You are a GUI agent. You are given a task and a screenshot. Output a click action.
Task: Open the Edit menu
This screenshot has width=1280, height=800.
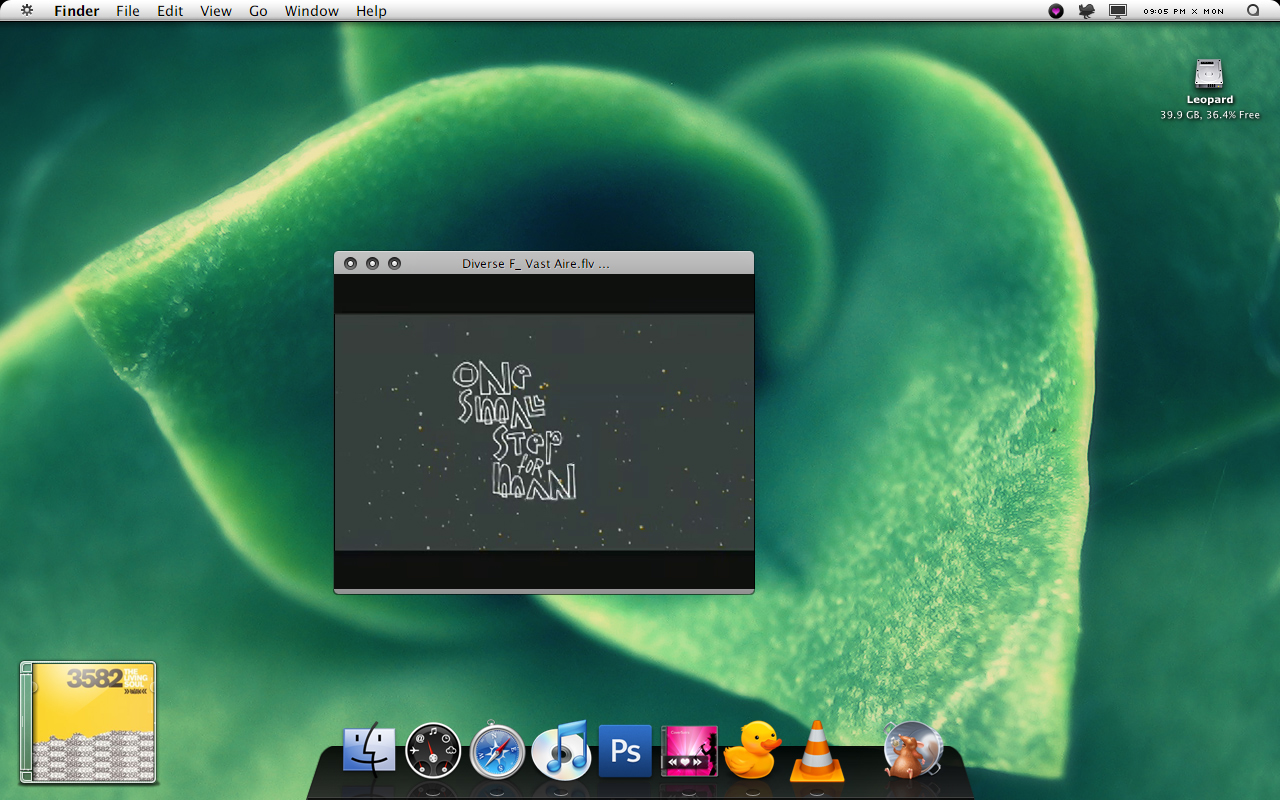170,11
